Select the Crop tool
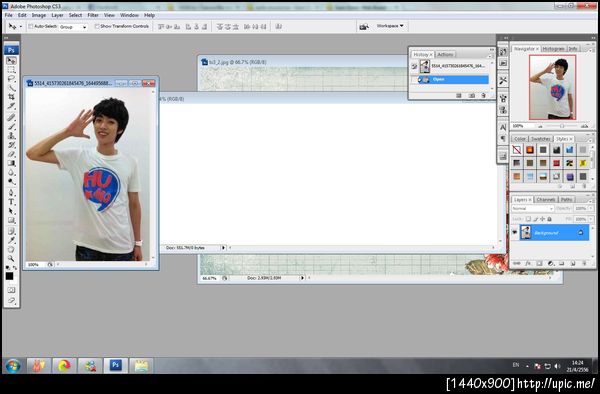Viewport: 600px width, 394px height. click(11, 97)
